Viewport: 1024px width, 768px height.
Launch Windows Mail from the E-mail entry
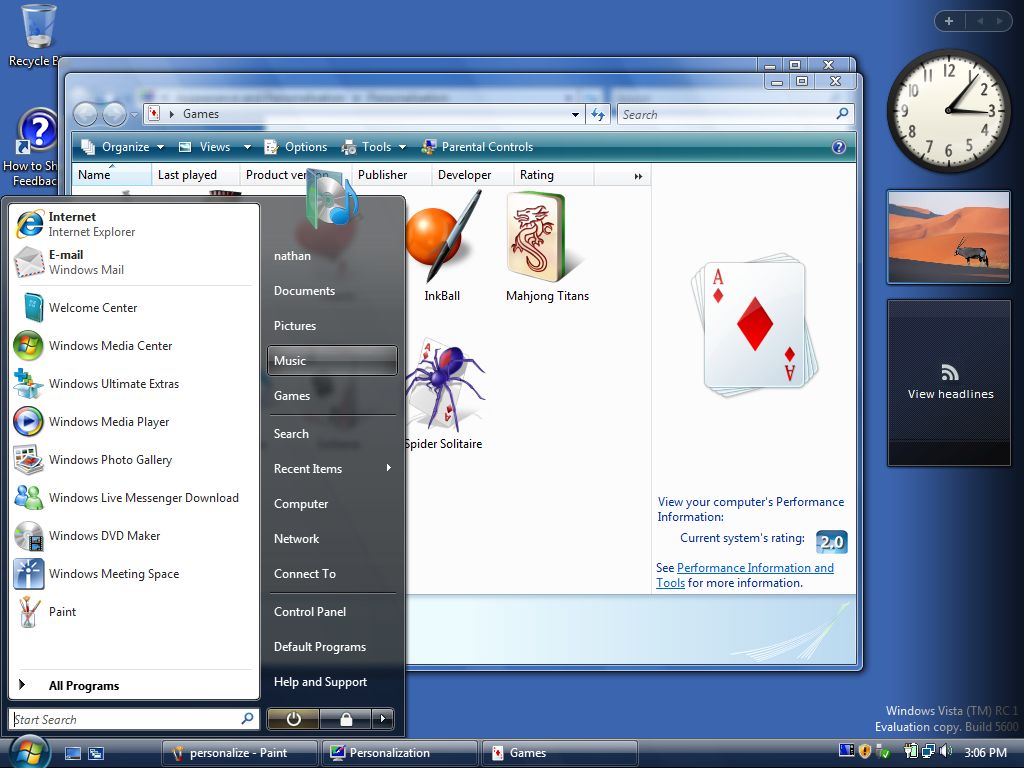click(x=134, y=262)
